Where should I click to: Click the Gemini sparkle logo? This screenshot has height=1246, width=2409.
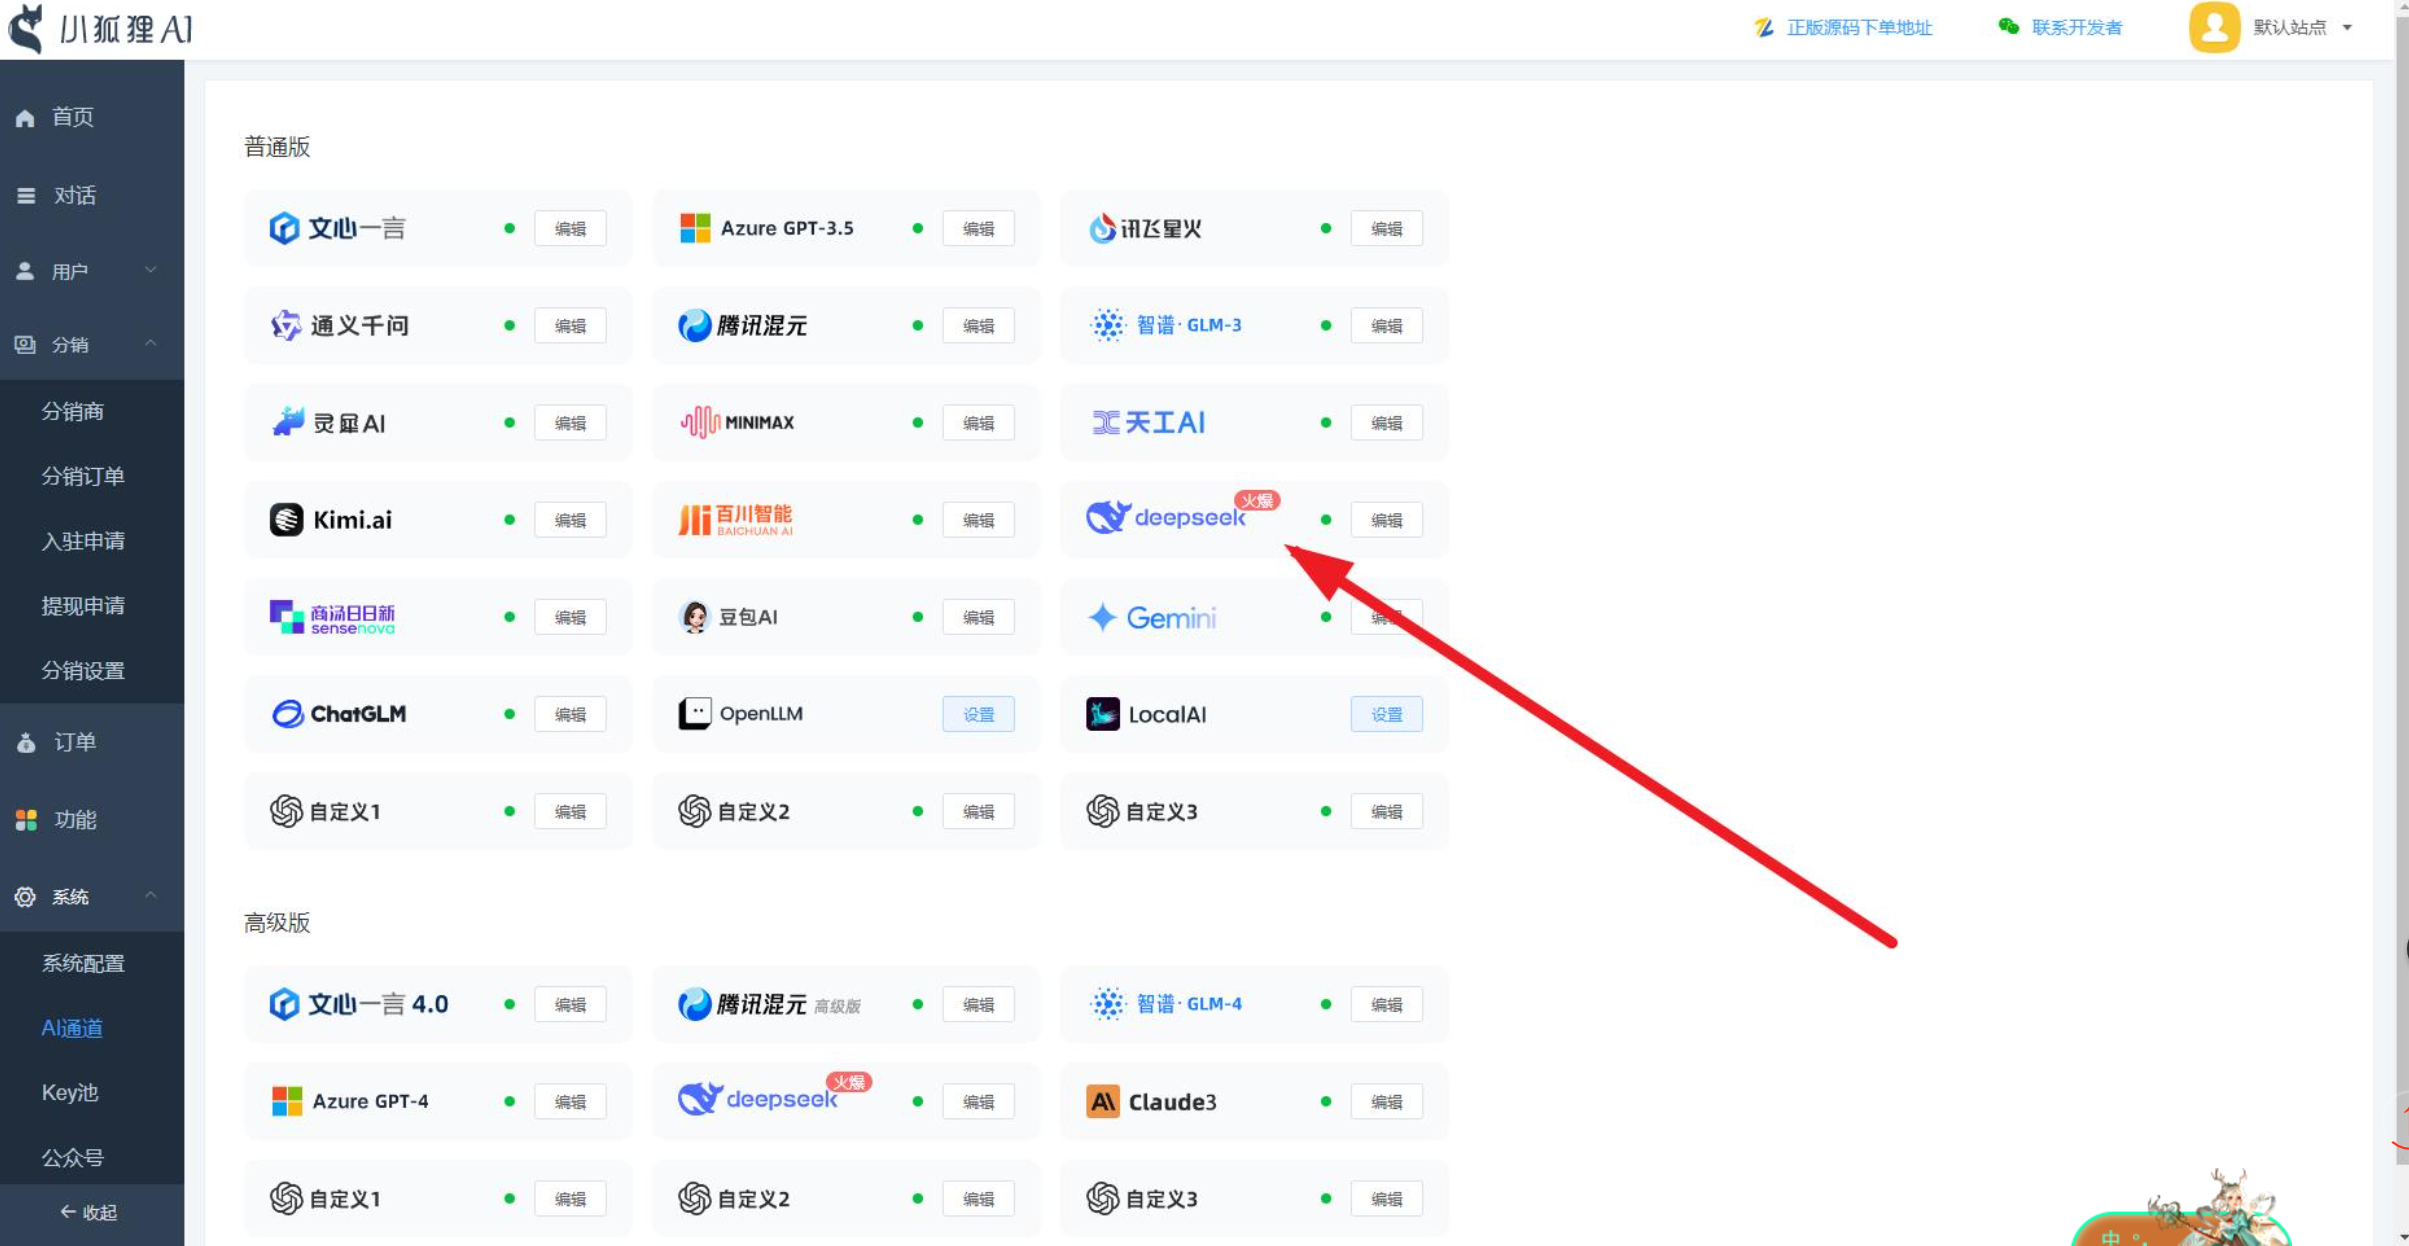point(1102,618)
